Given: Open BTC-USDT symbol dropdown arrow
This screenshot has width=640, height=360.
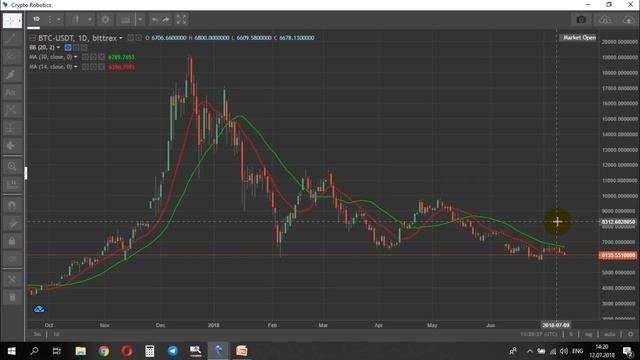Looking at the screenshot, I should pos(121,38).
